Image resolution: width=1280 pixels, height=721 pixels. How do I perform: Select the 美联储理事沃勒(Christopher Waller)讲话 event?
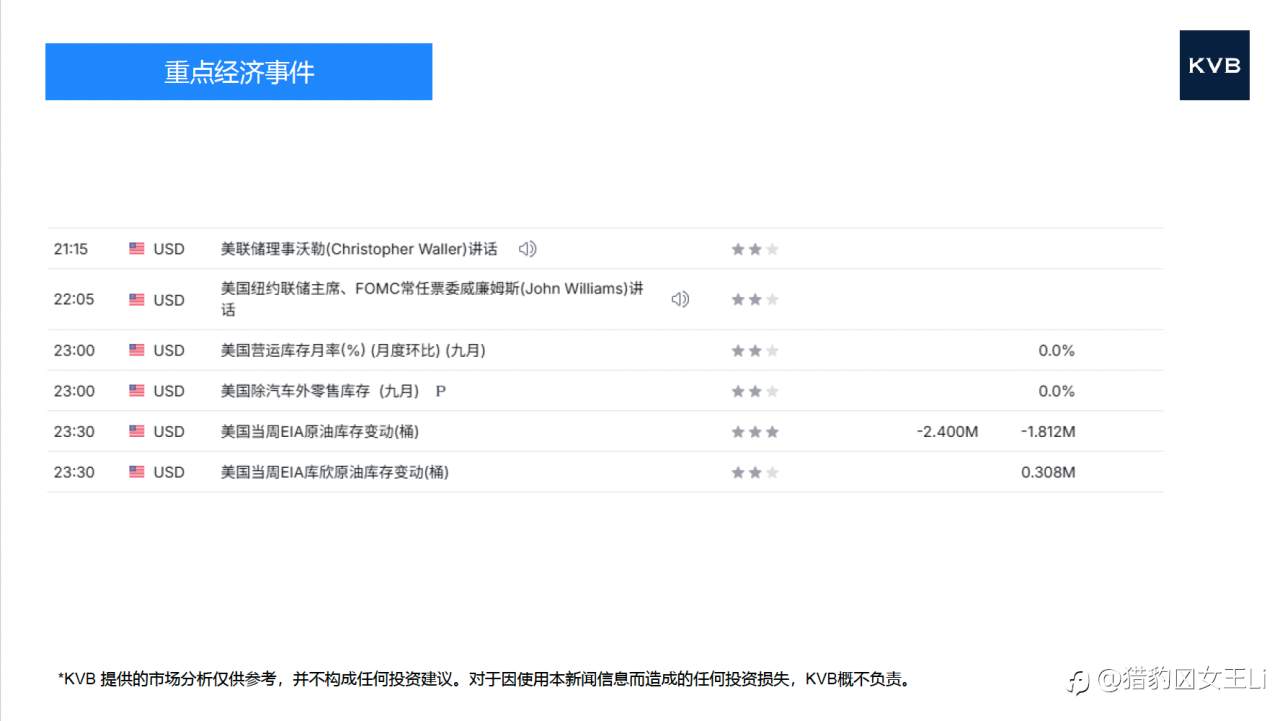[359, 249]
